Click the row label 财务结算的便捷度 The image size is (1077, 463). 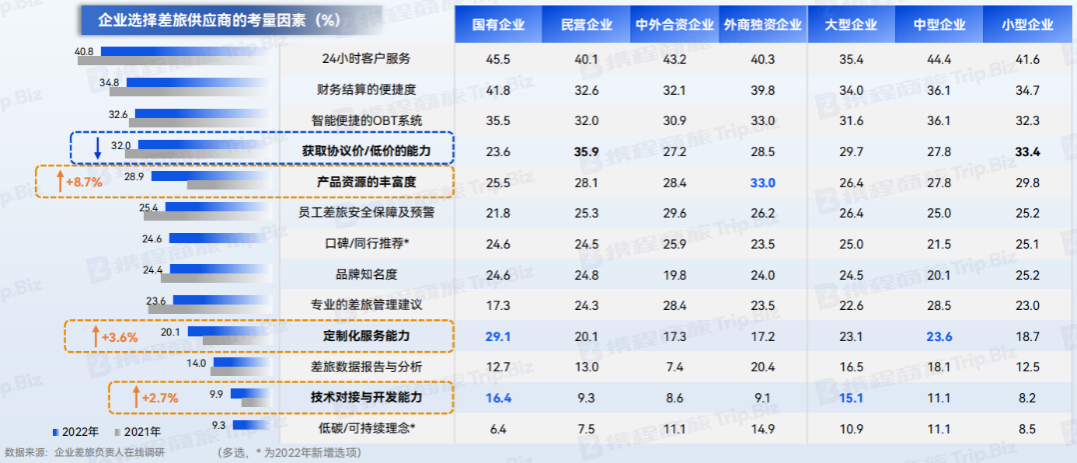366,89
